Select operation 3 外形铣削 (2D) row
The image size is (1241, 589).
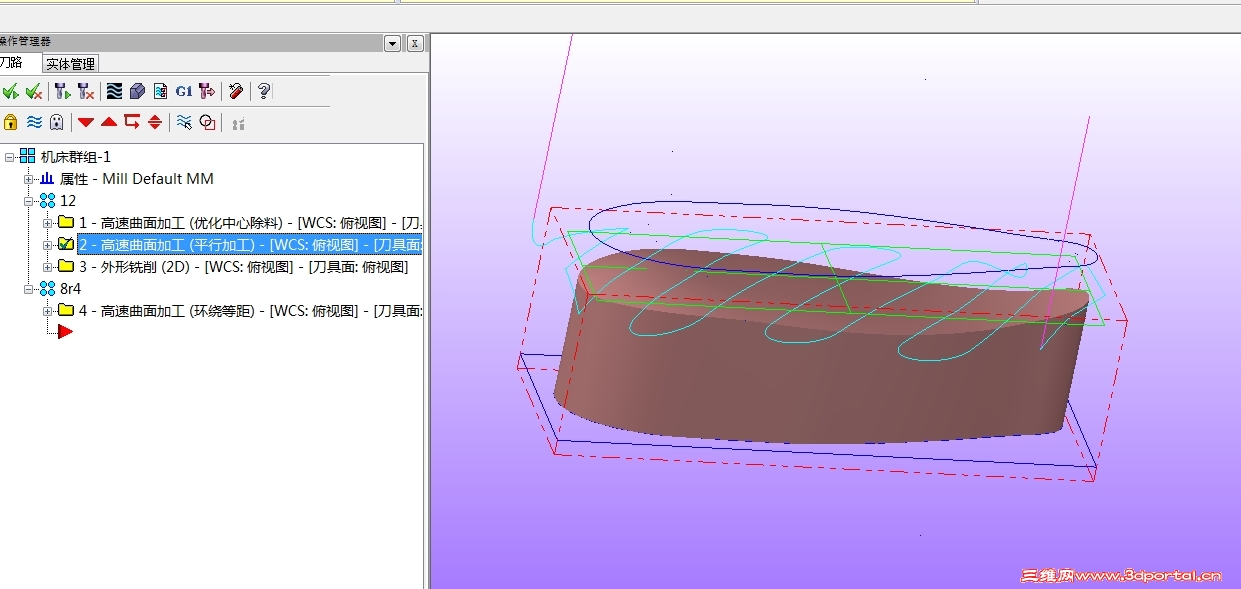point(243,267)
